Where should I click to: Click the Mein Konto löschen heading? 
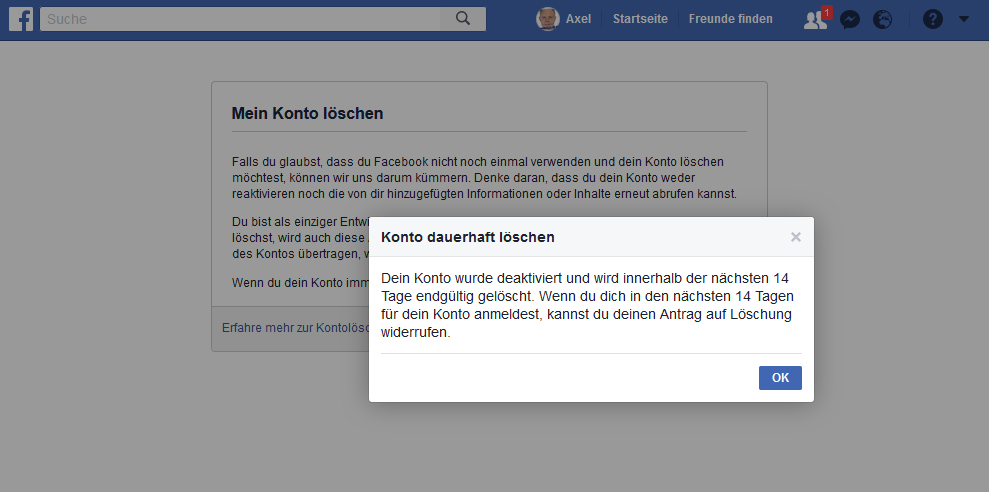[x=307, y=114]
